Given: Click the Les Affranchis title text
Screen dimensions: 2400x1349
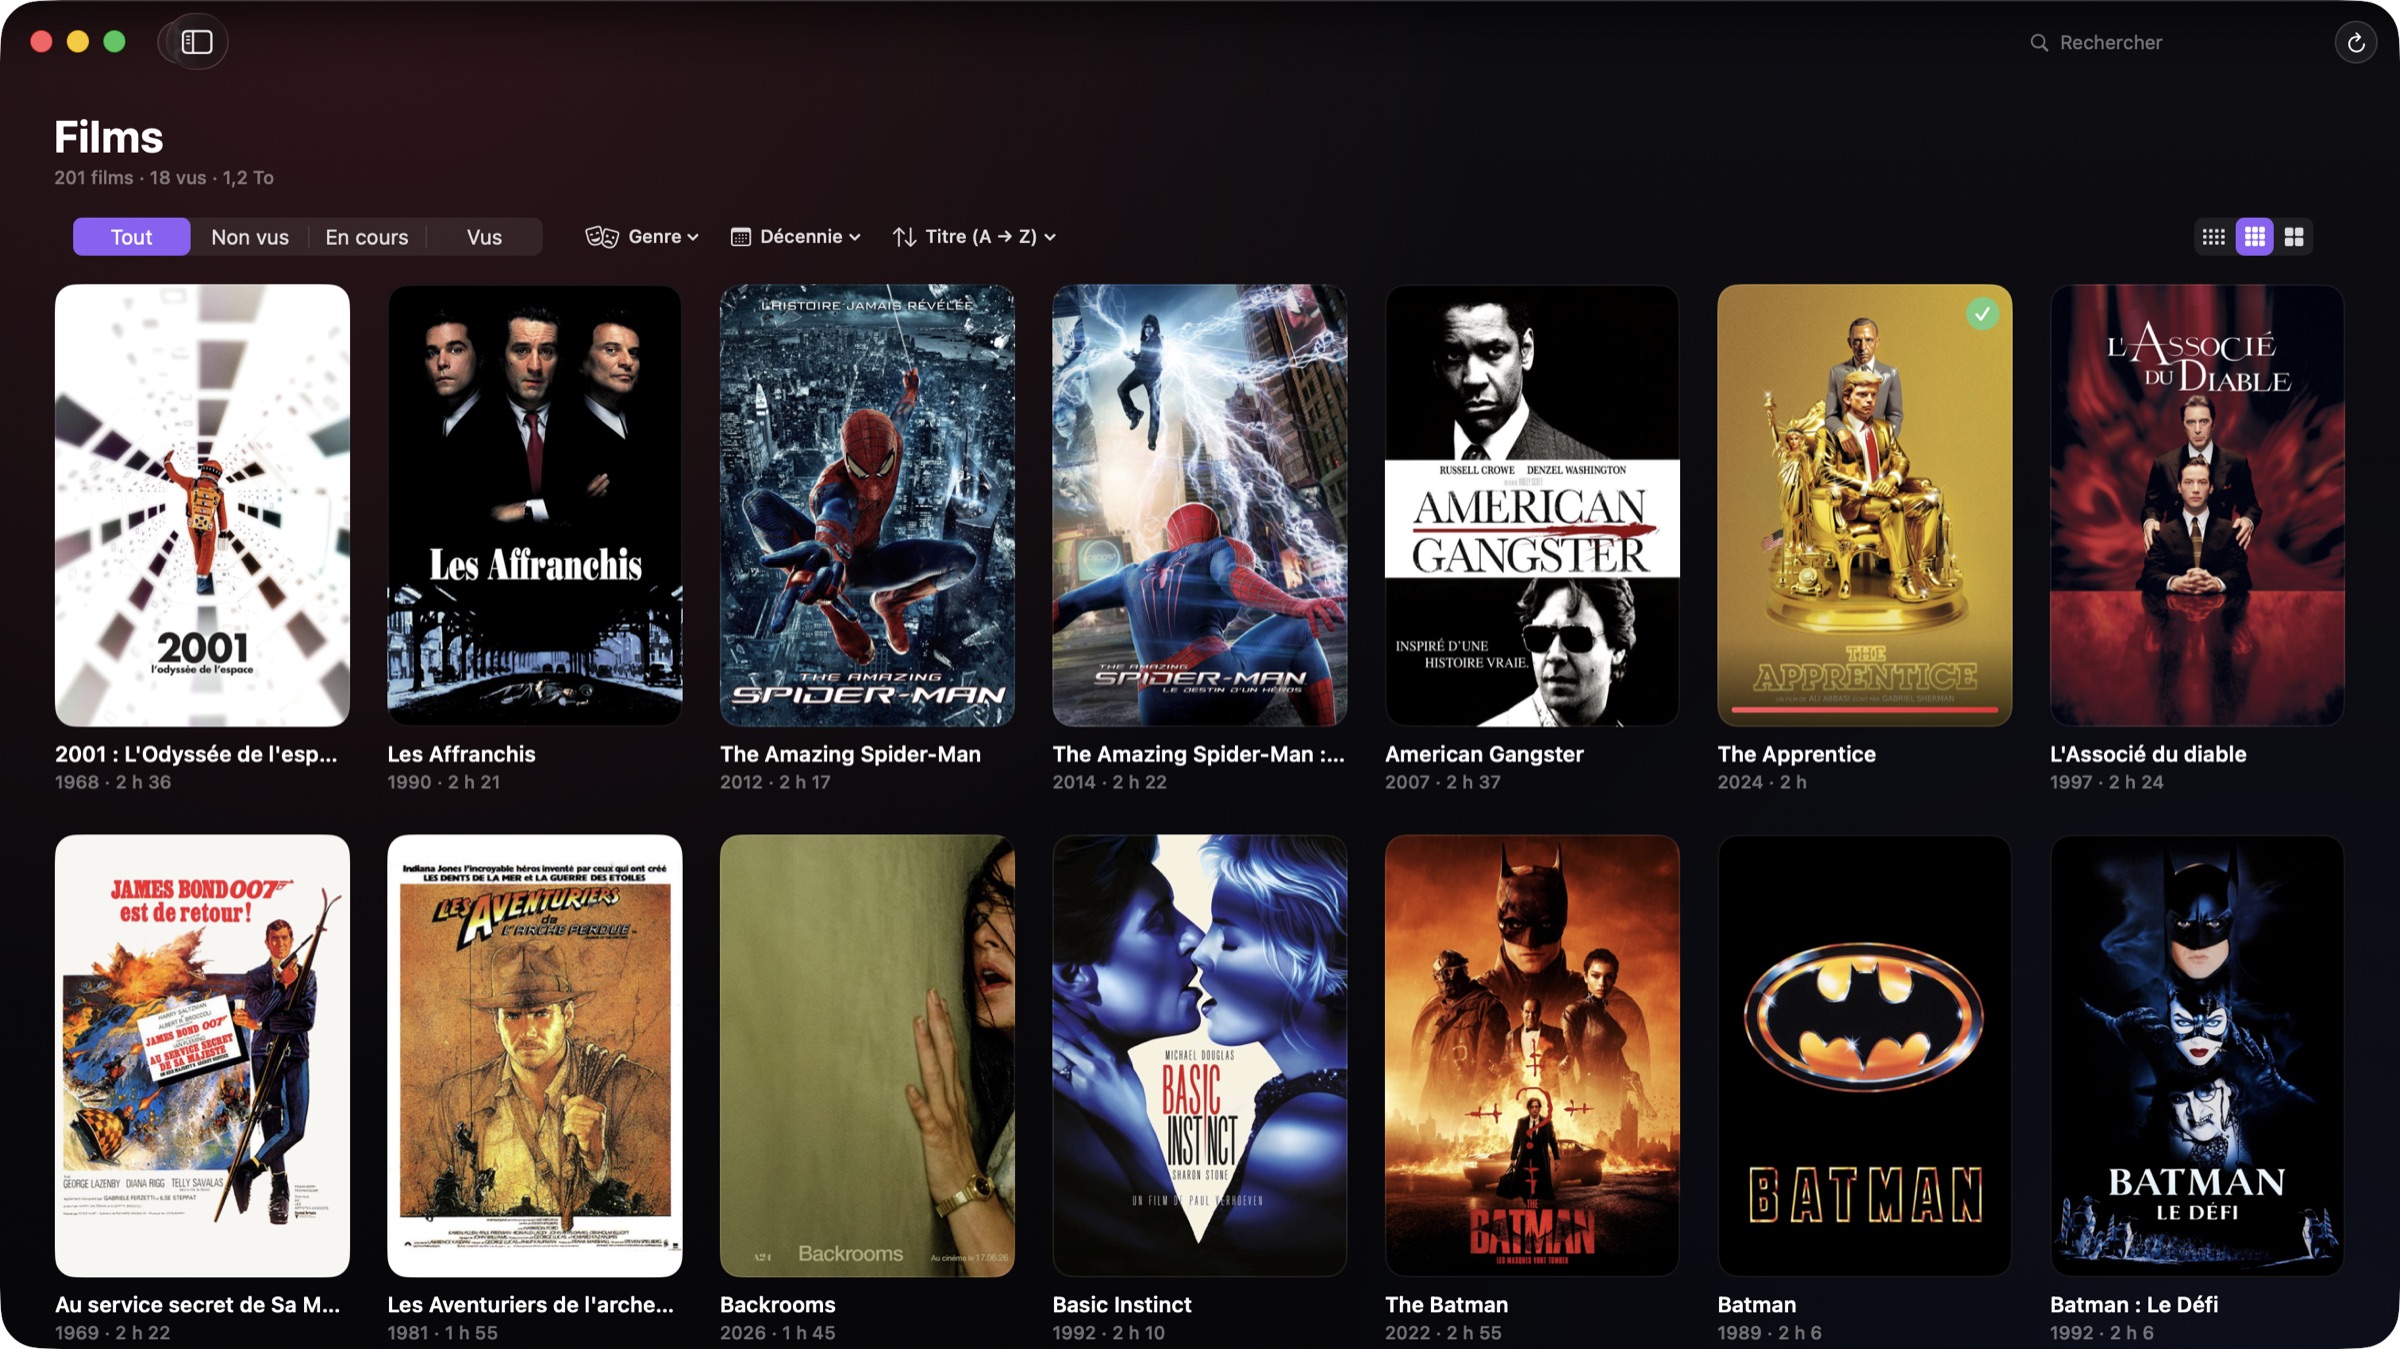Looking at the screenshot, I should point(461,754).
